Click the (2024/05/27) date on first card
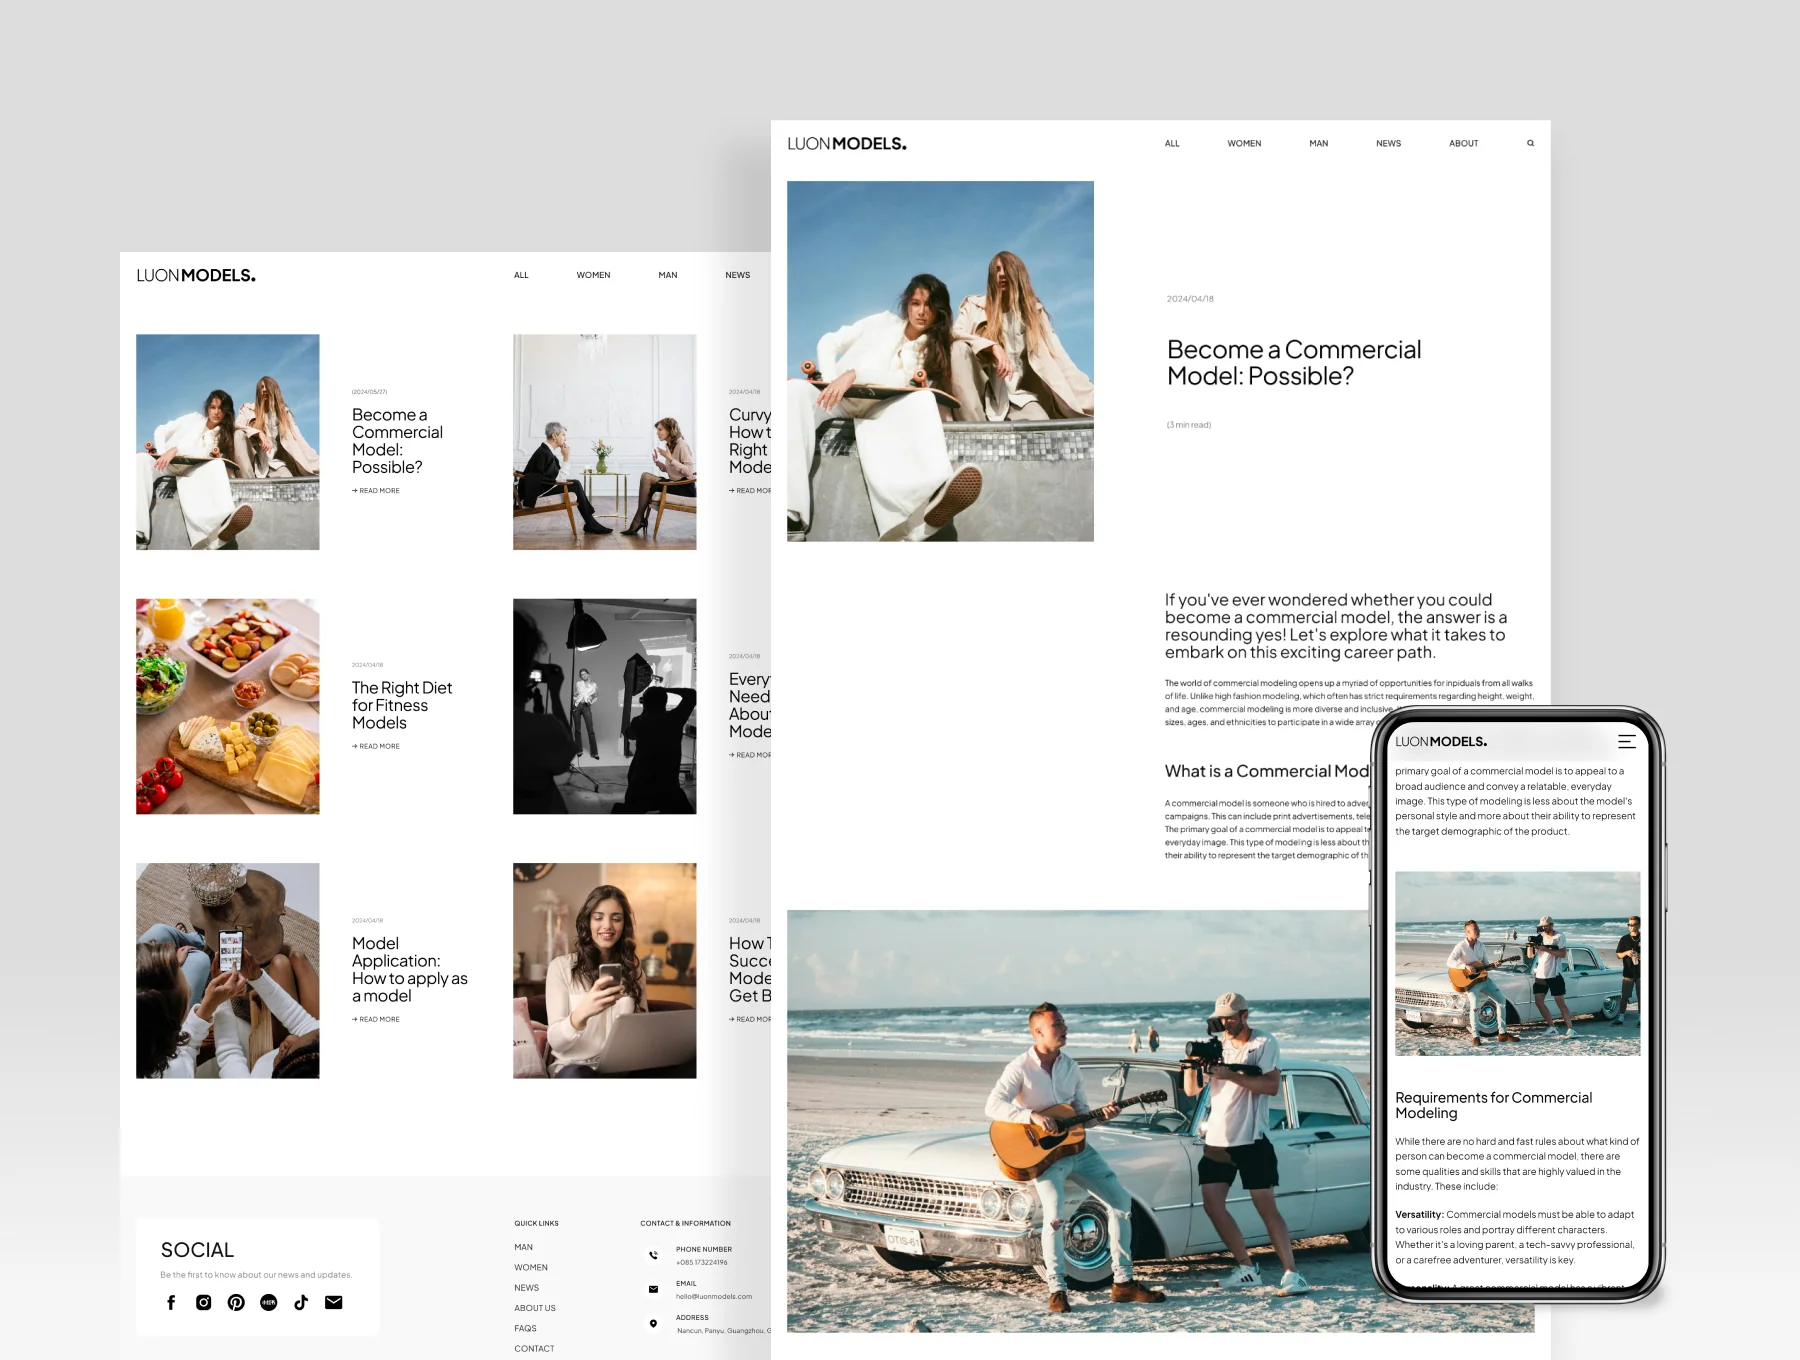 369,392
